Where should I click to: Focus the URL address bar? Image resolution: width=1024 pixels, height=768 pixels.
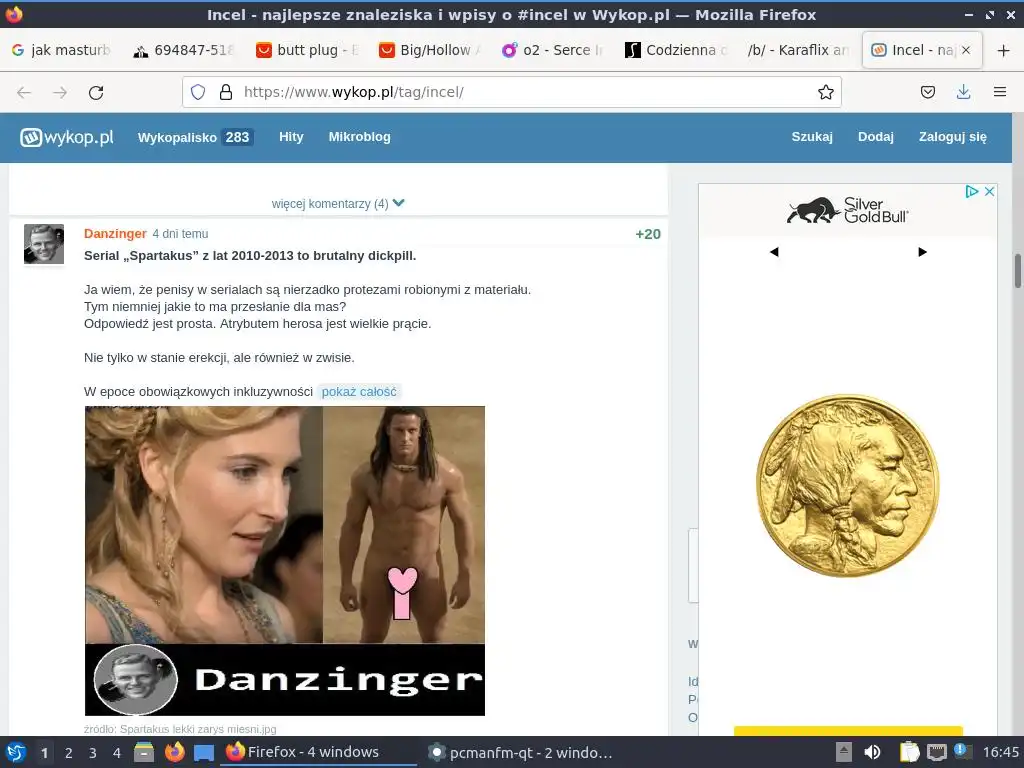pos(511,92)
